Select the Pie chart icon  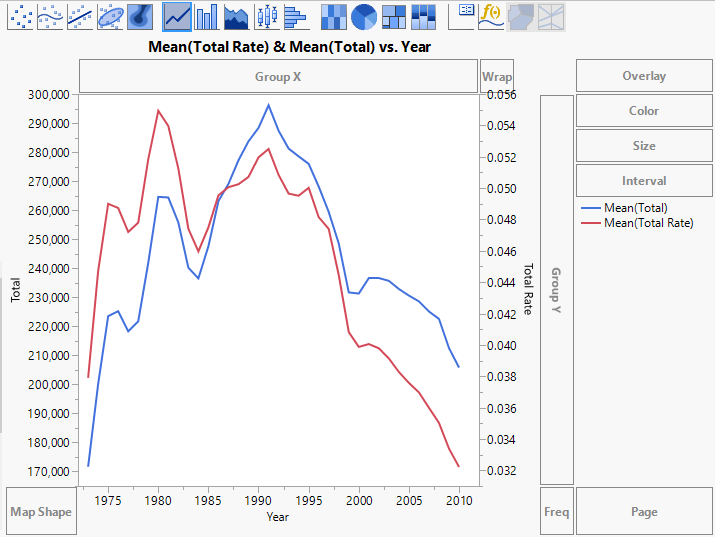pyautogui.click(x=364, y=16)
